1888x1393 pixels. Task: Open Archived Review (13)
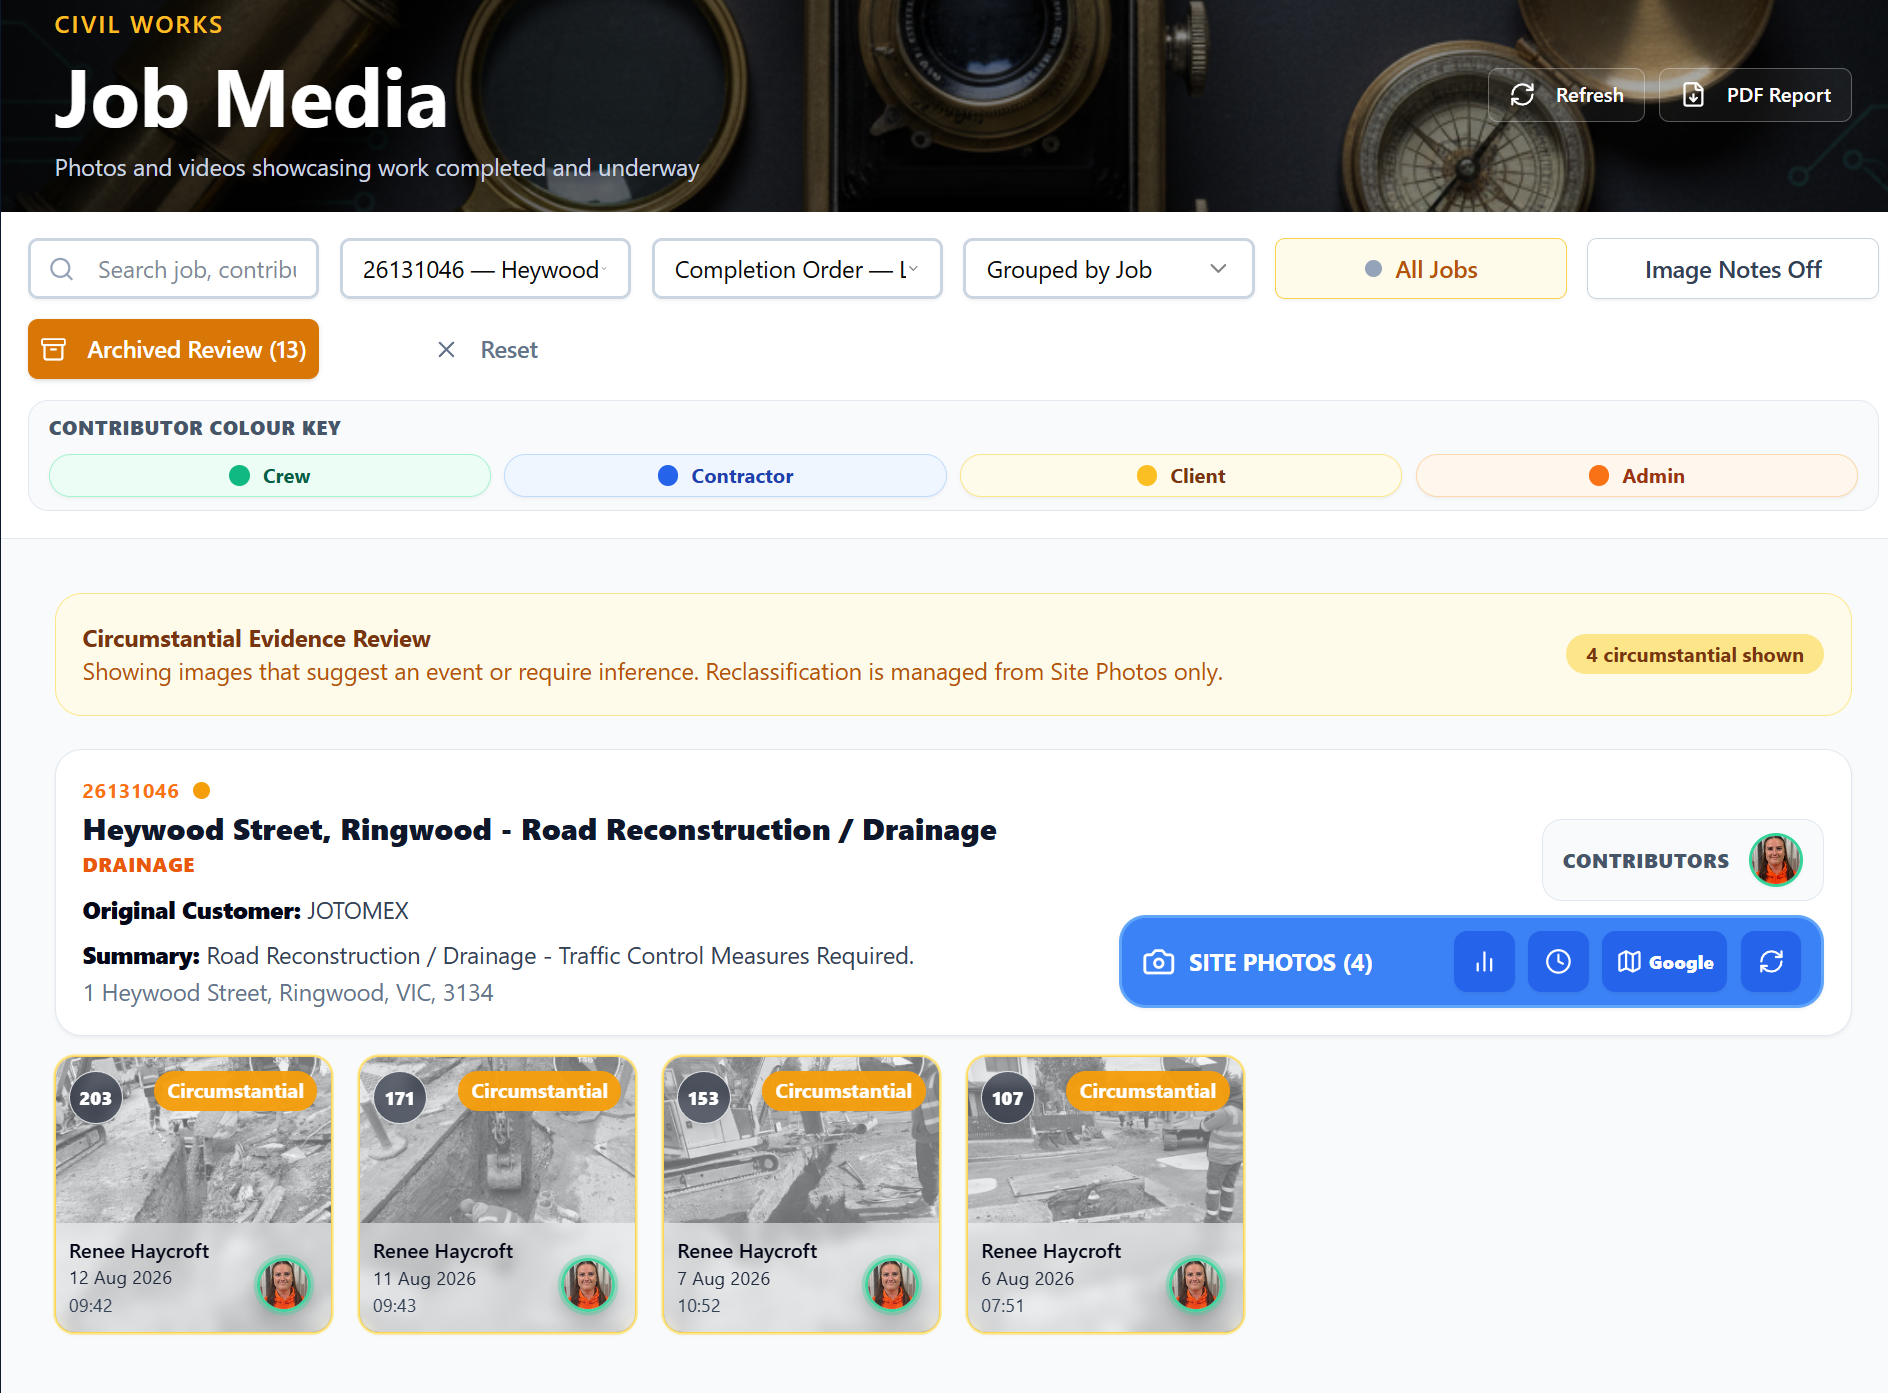[174, 349]
